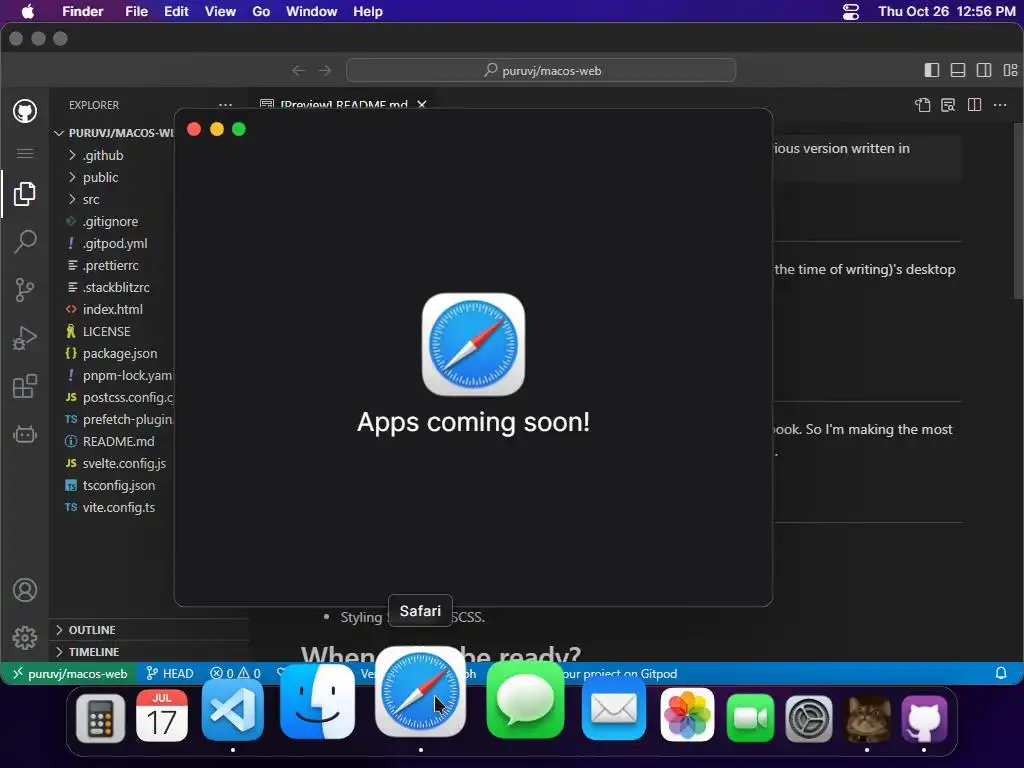Click the GitHub icon in activity bar

[x=25, y=111]
